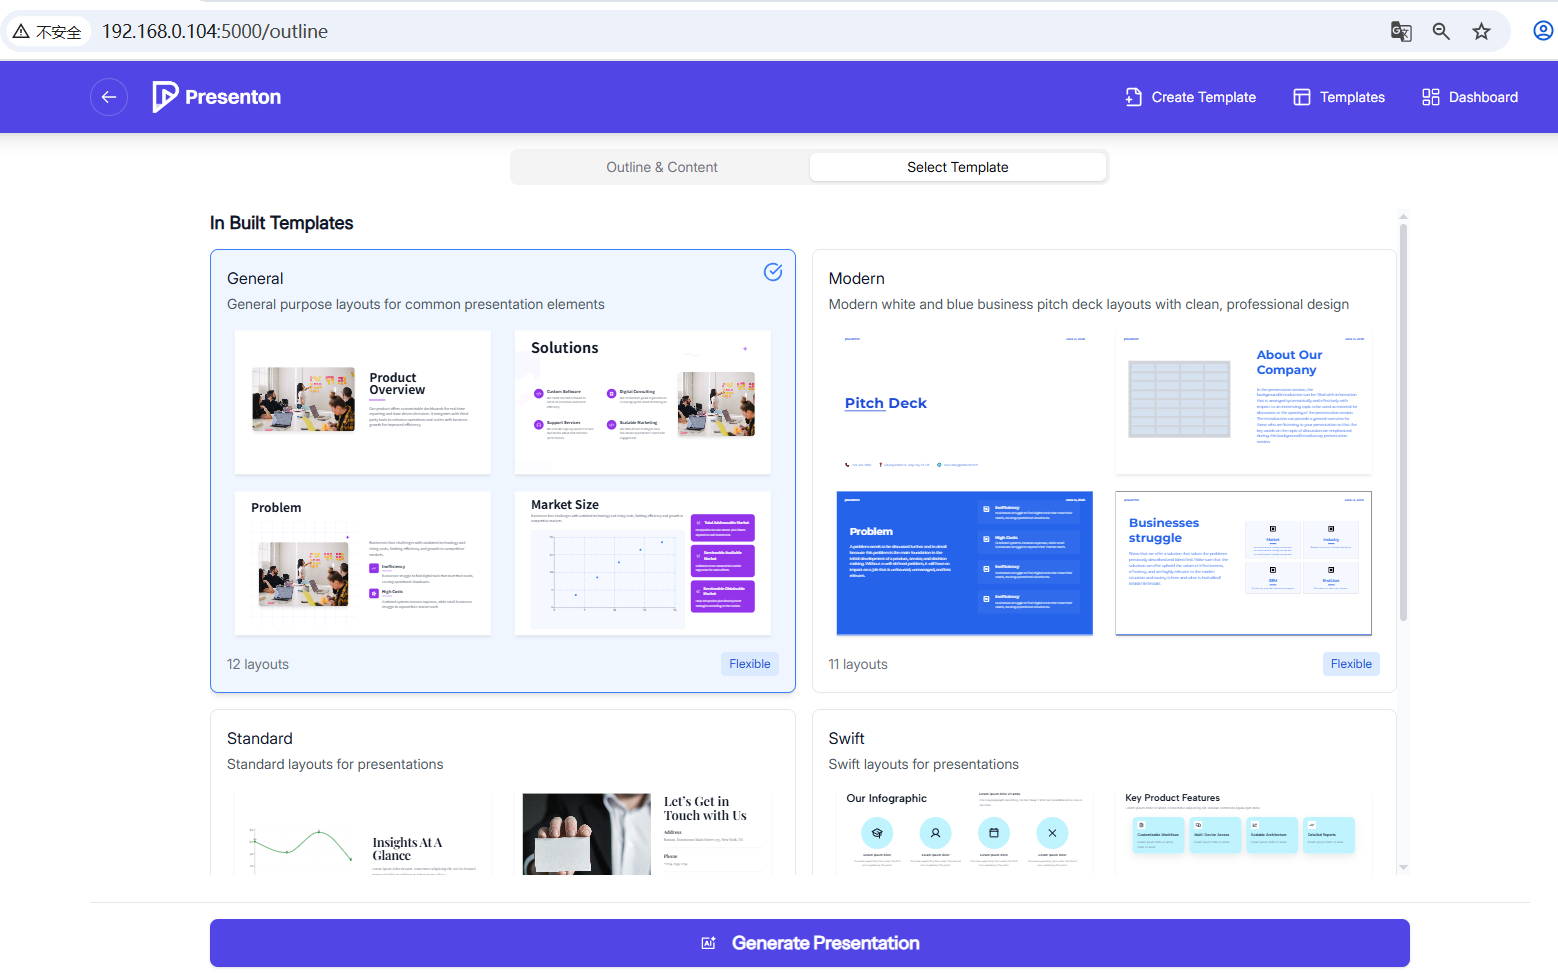Click the browser address bar URL
This screenshot has height=973, width=1558.
215,31
